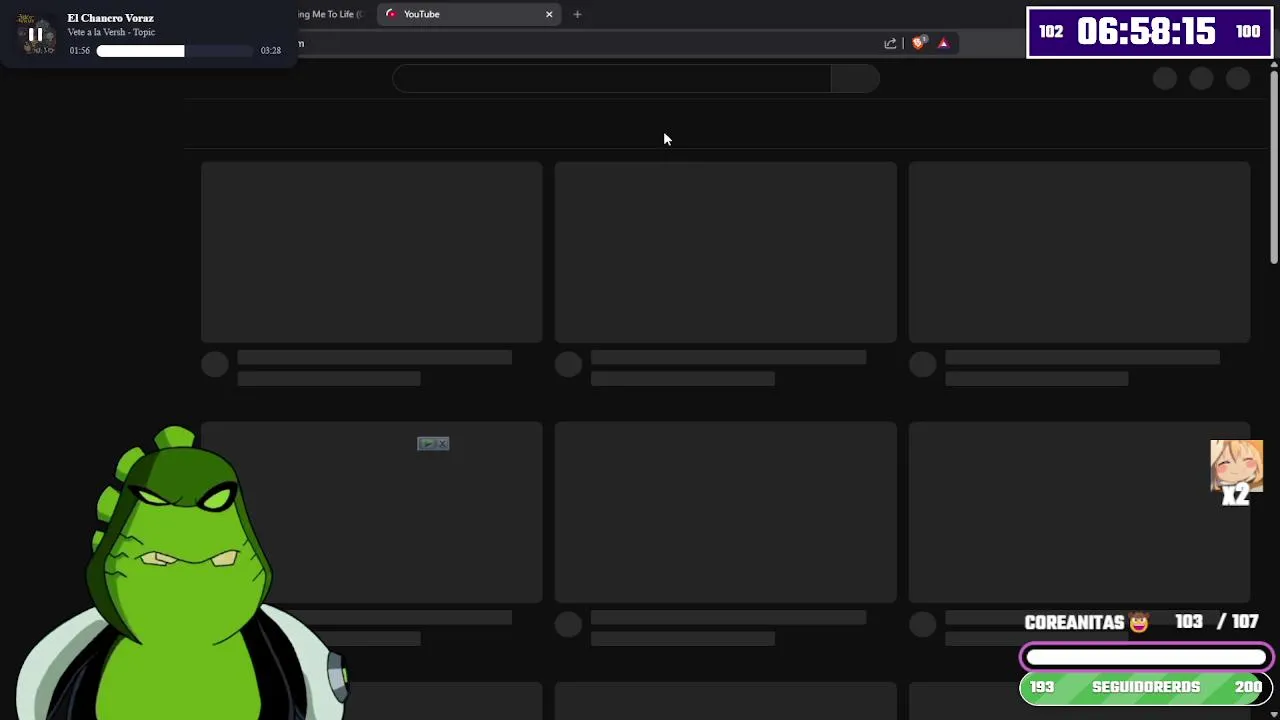Seek within the song progress bar

pos(175,51)
